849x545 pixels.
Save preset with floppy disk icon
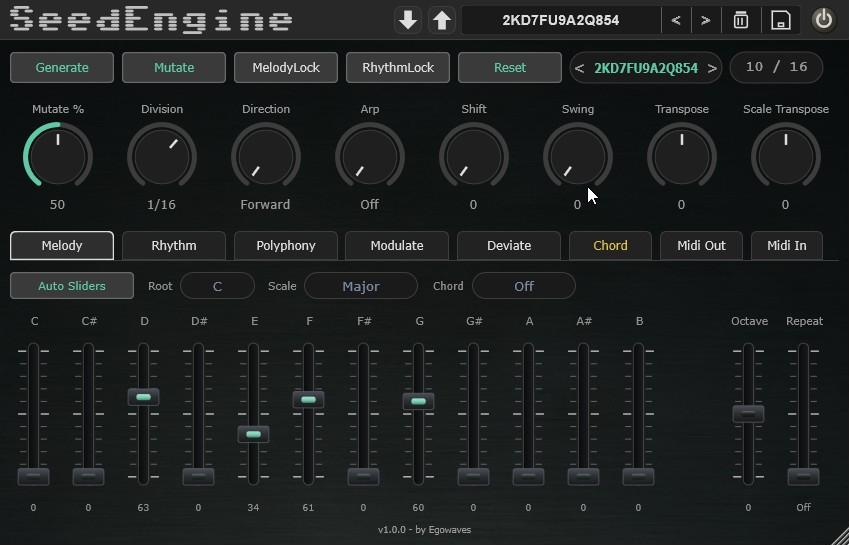pyautogui.click(x=780, y=21)
